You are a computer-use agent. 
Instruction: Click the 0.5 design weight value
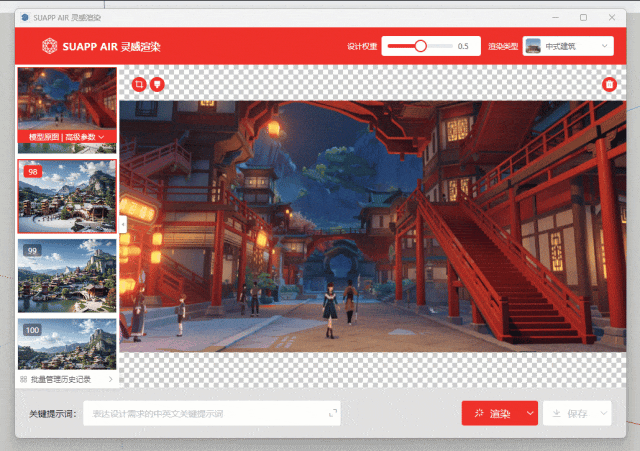click(x=463, y=46)
